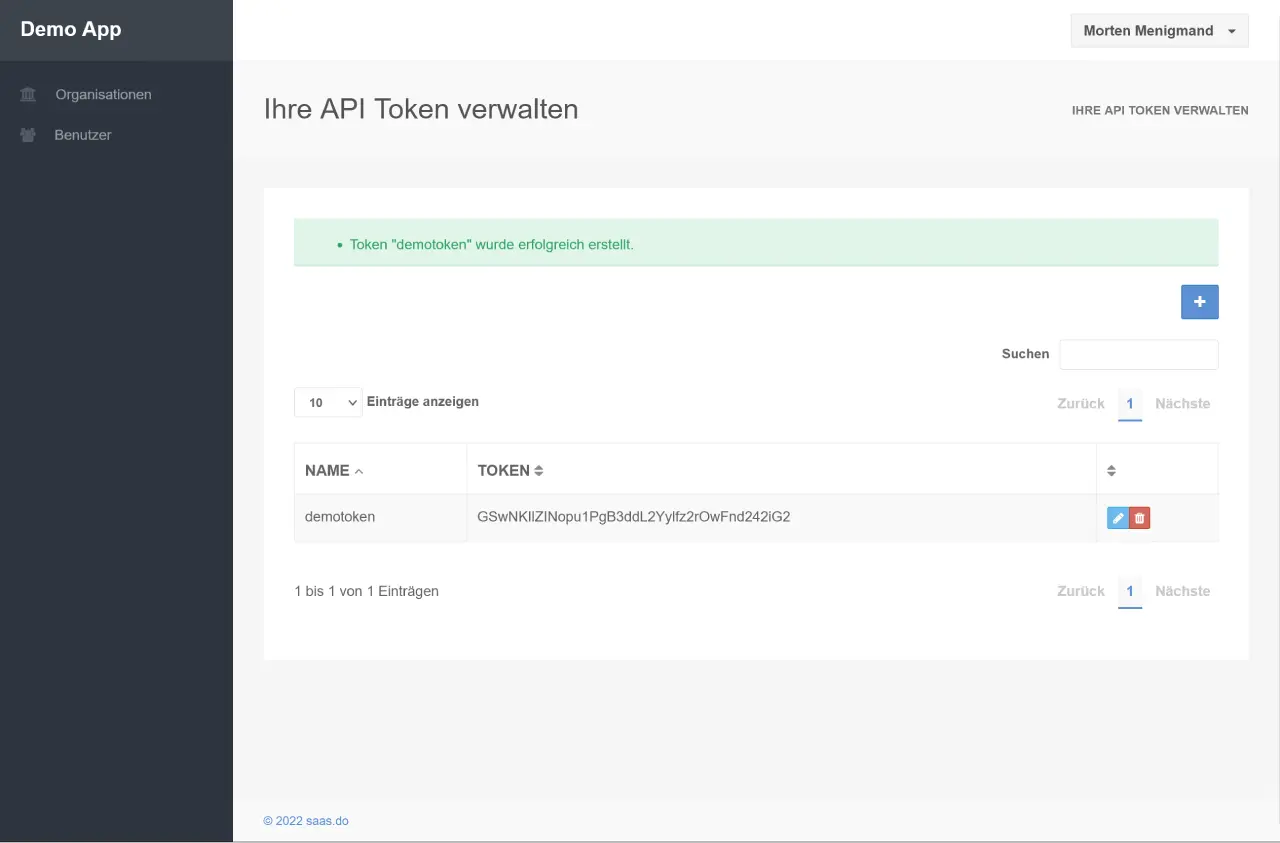
Task: Open the © 2022 saas.do footer link
Action: coord(306,821)
